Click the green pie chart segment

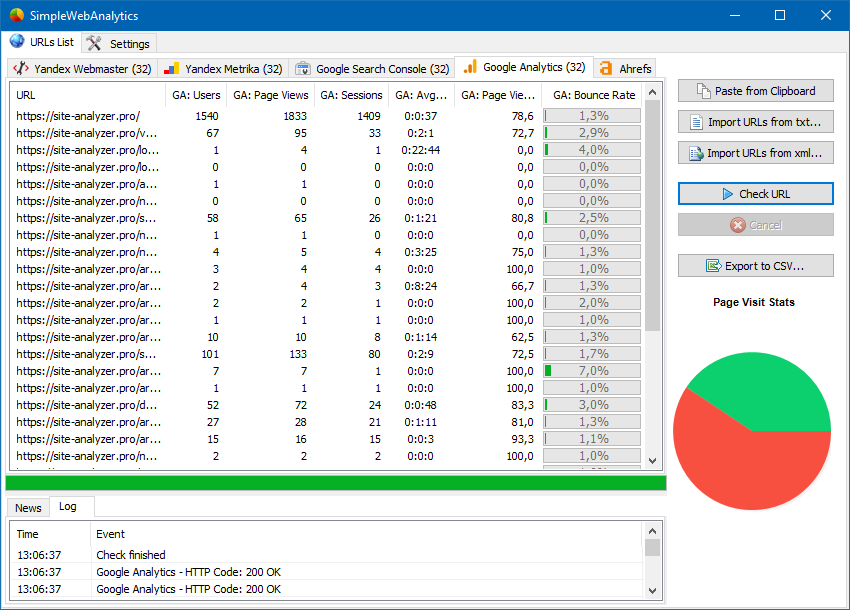tap(764, 393)
